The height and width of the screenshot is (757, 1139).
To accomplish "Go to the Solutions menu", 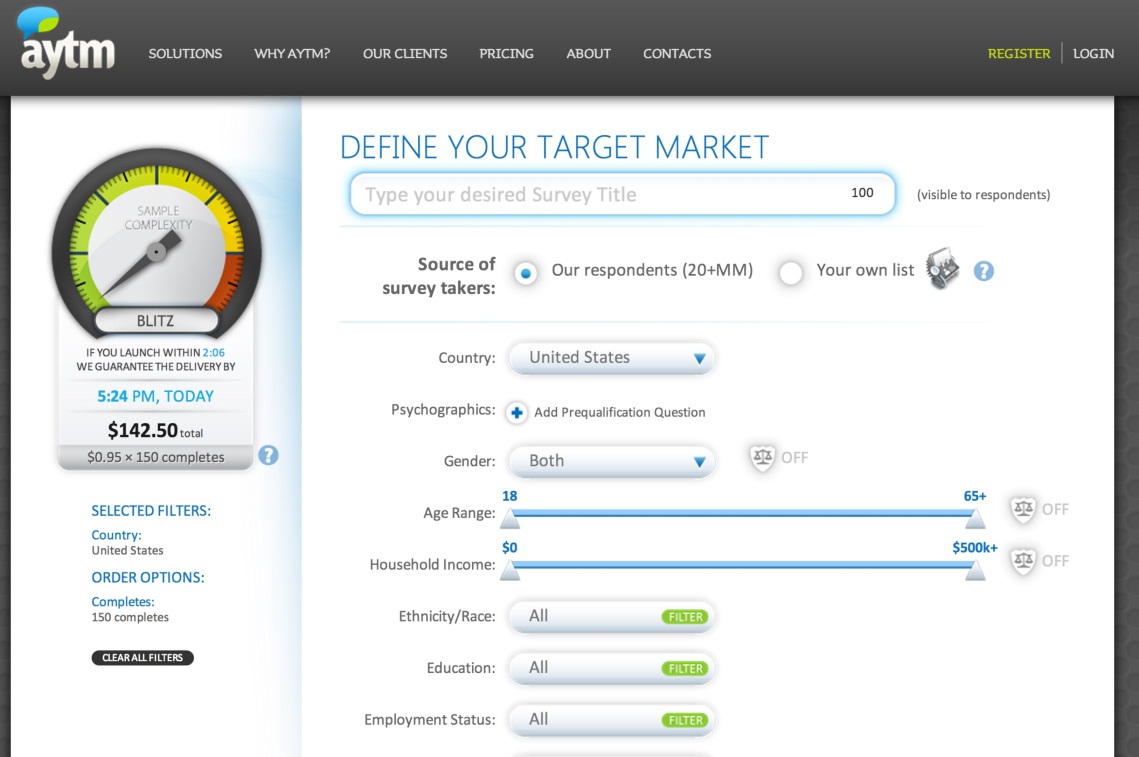I will tap(185, 54).
